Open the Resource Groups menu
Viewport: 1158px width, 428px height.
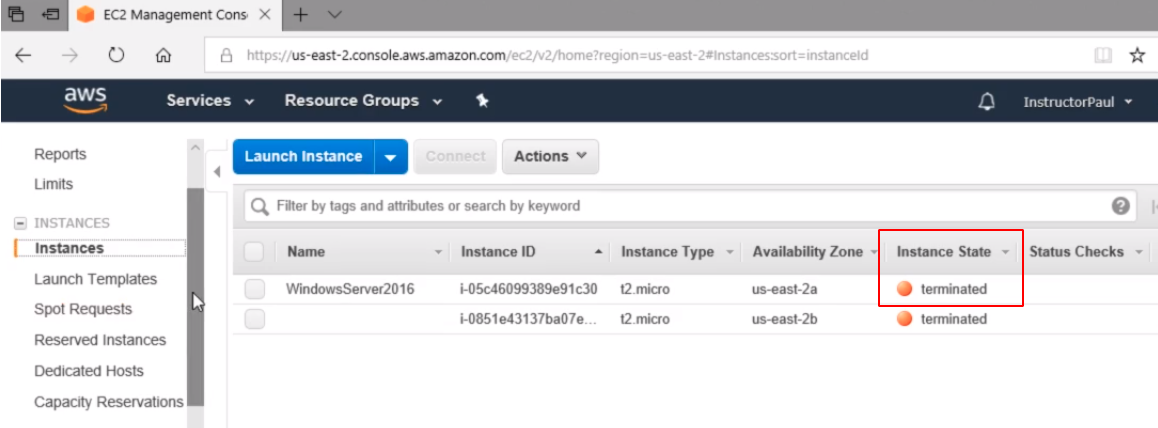tap(363, 101)
